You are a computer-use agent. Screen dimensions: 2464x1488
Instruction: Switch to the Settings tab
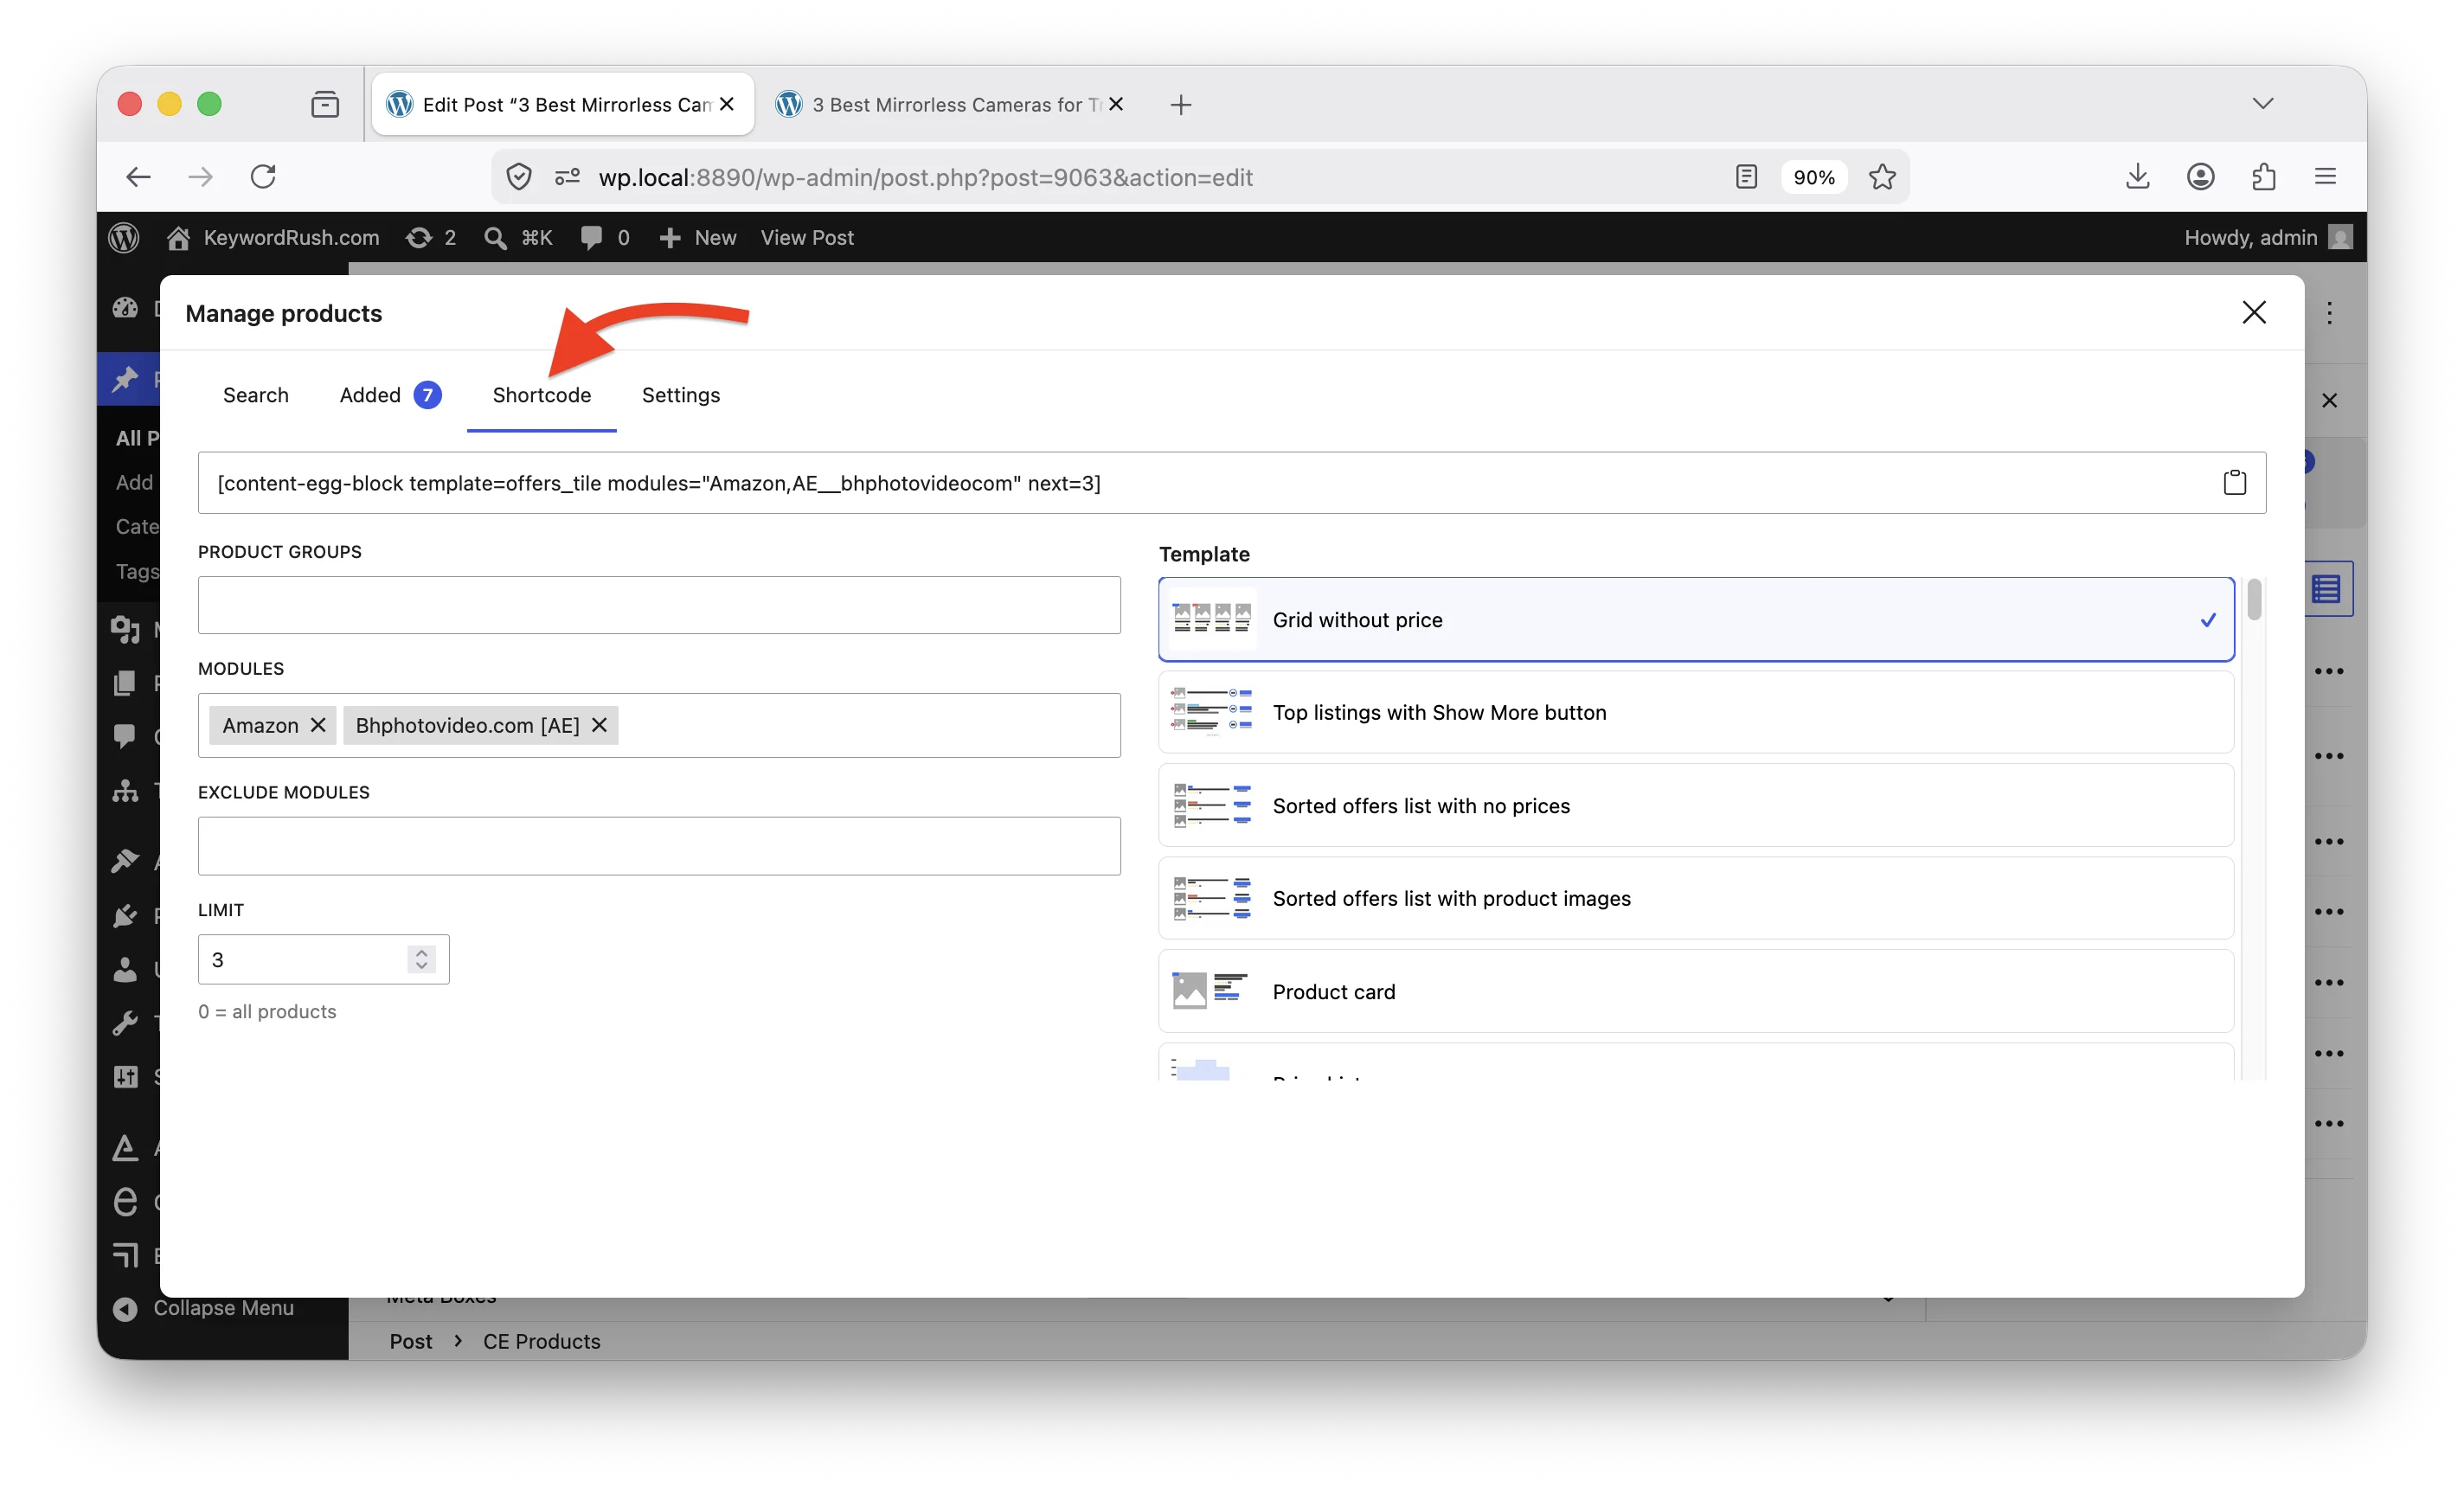pos(680,395)
